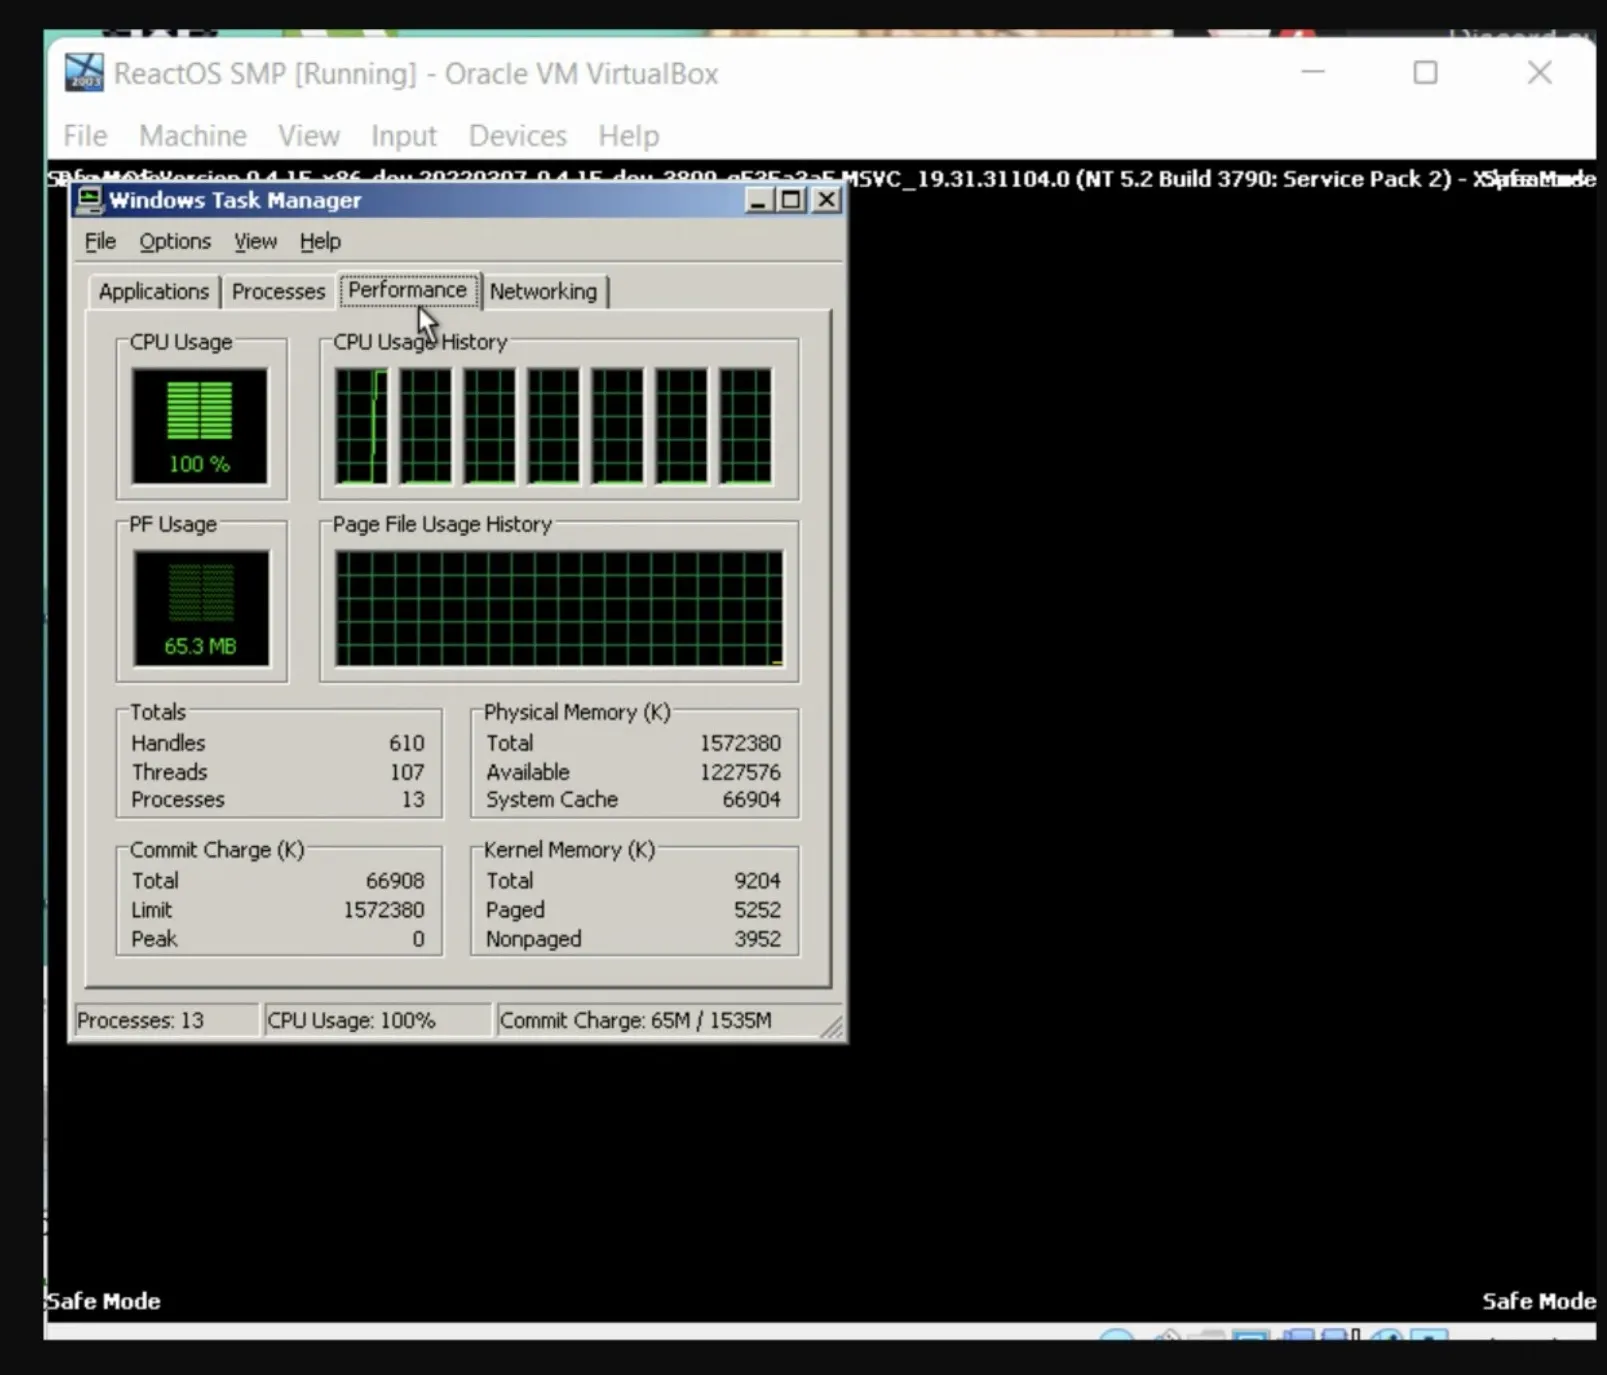
Task: Grab Task Manager's bottom-right resize grip
Action: pos(832,1028)
